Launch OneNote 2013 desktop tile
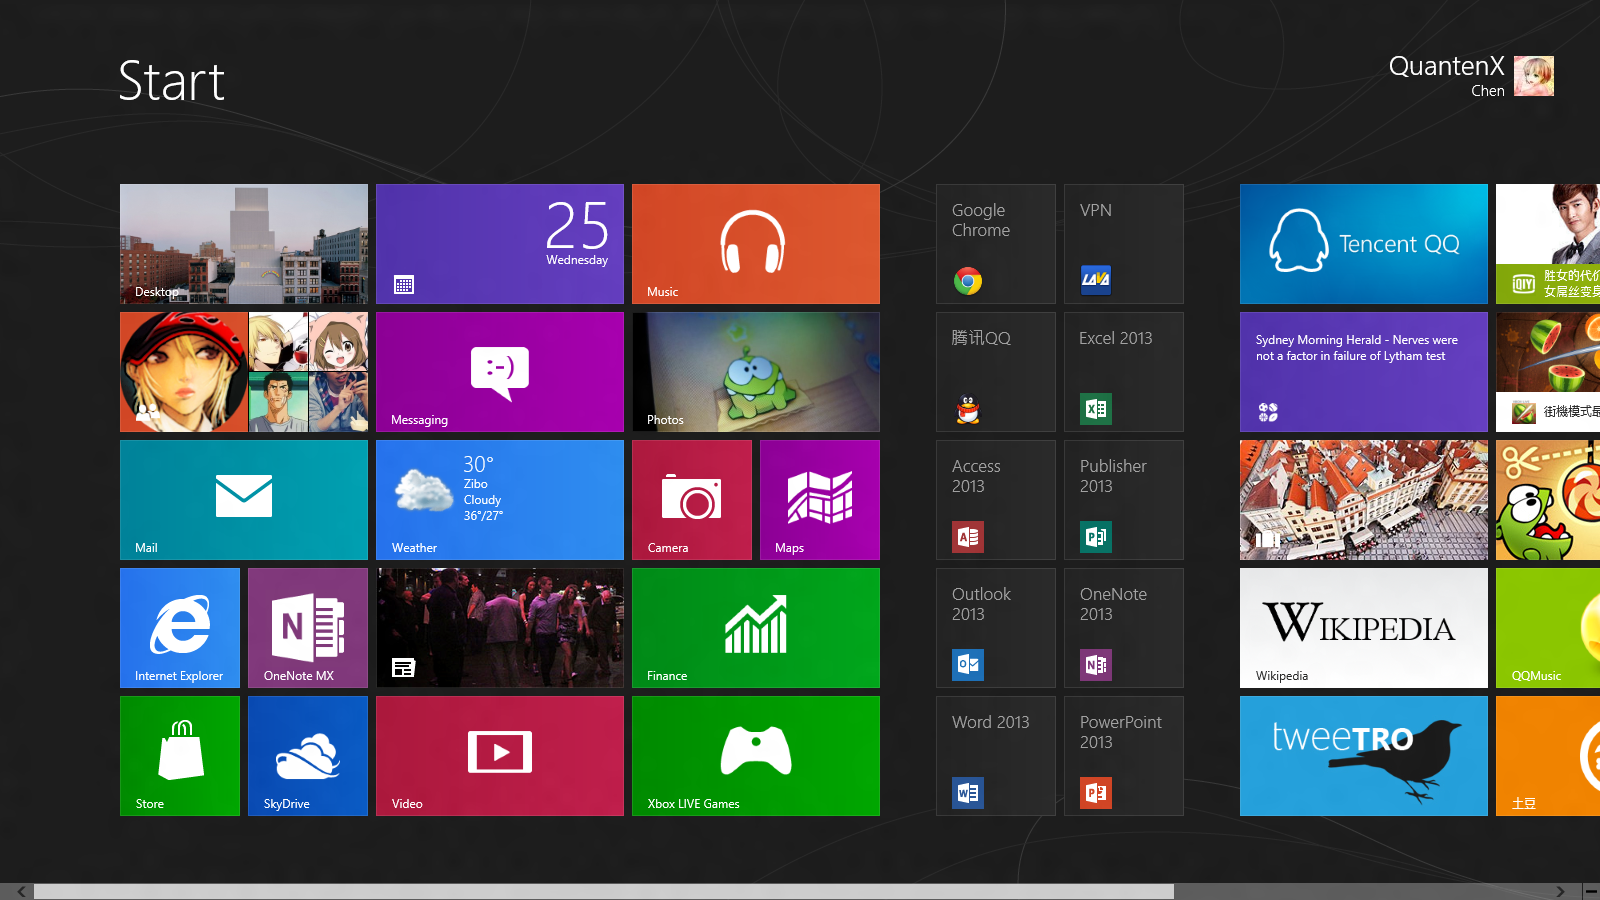 coord(1124,628)
